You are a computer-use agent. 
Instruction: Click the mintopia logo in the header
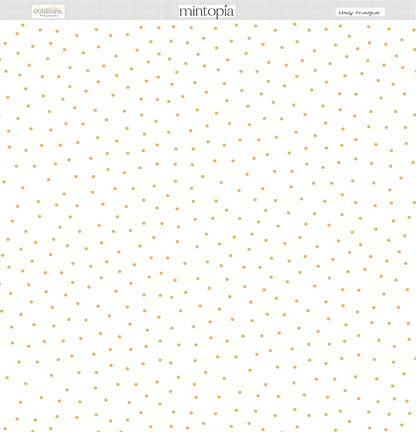[206, 12]
